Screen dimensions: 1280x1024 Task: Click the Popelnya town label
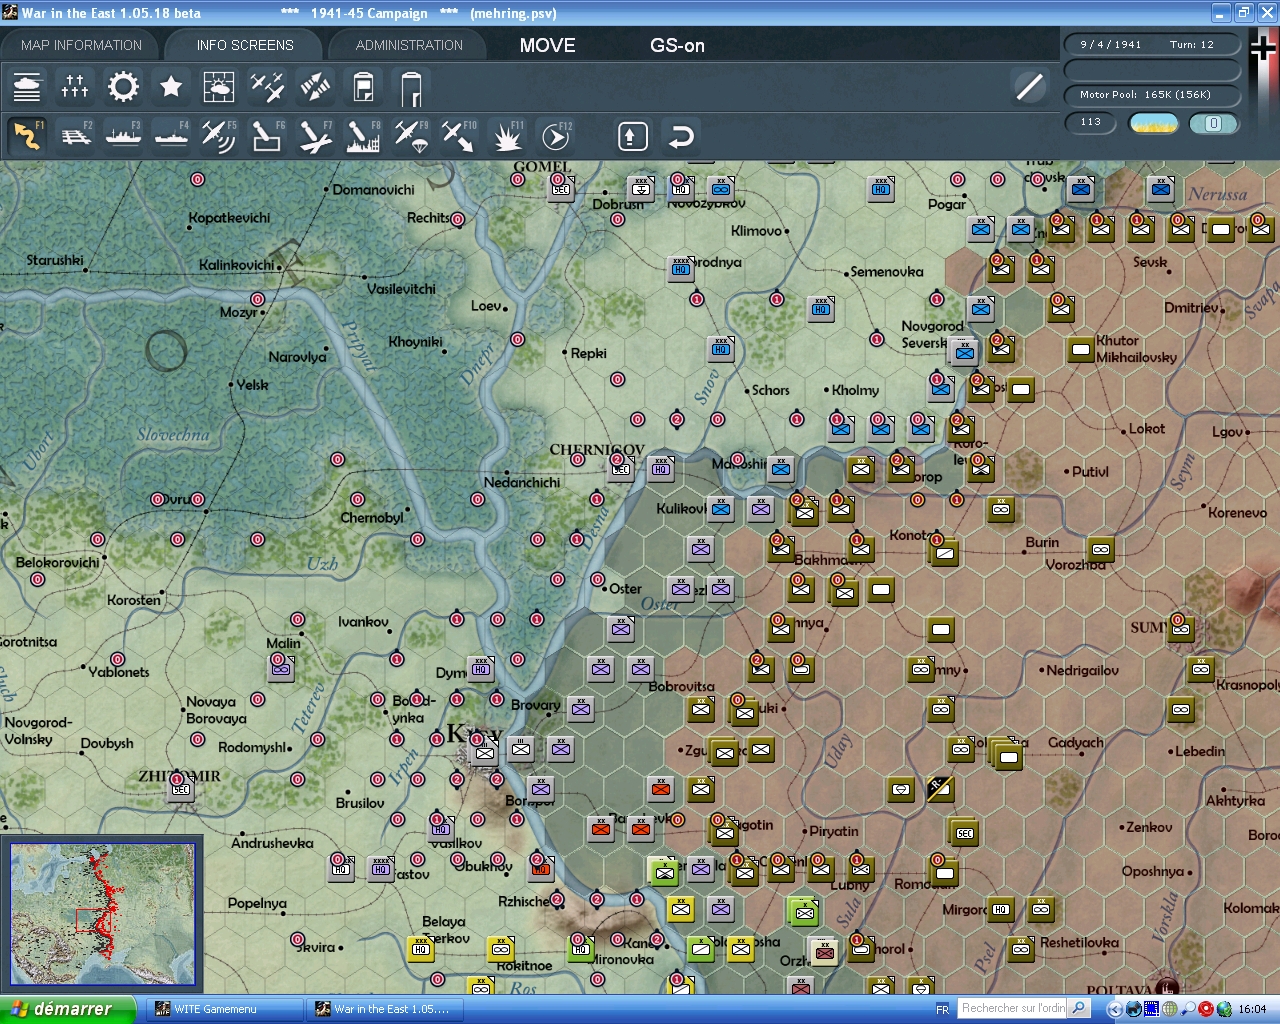(257, 903)
